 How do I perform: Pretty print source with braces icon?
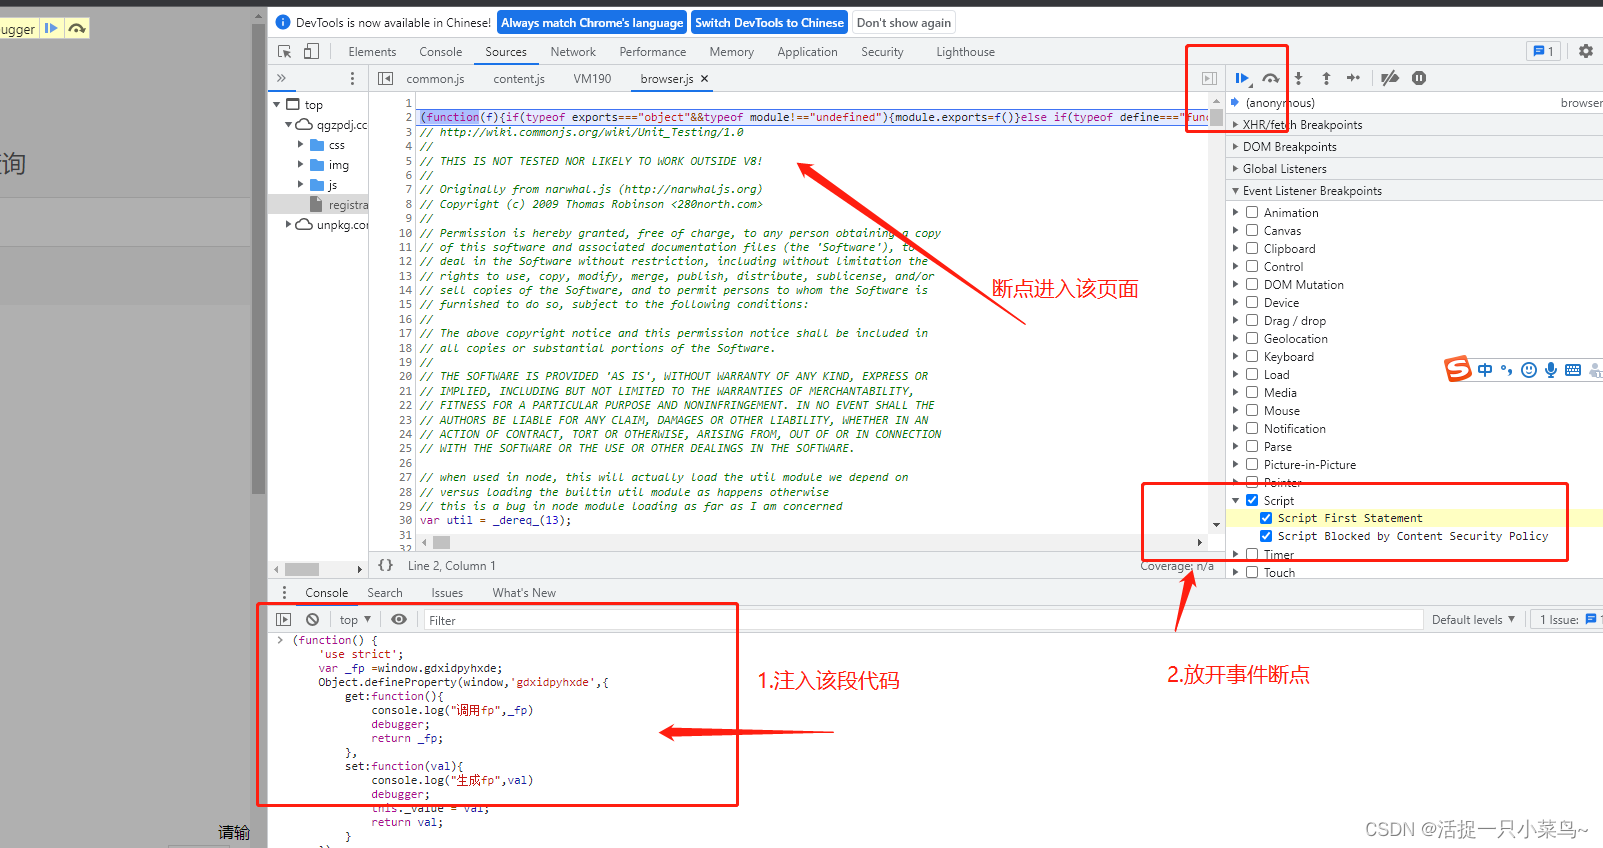[385, 565]
